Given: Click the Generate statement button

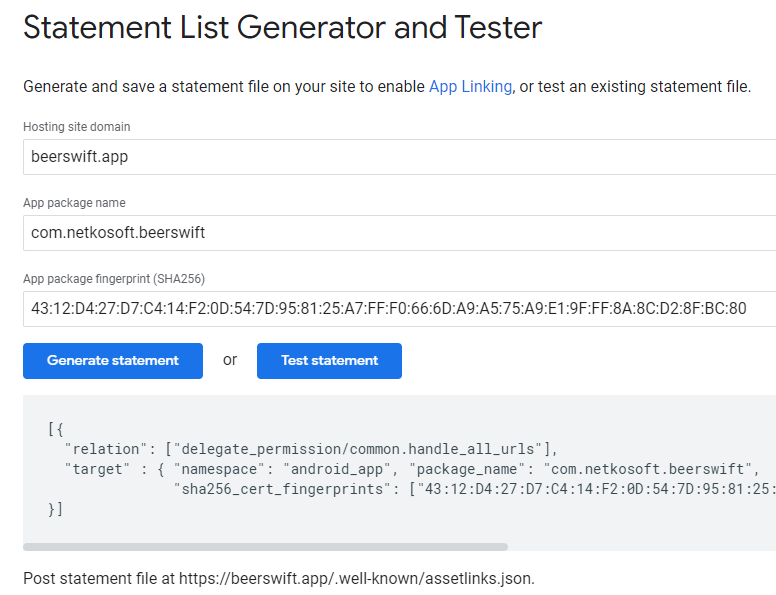Looking at the screenshot, I should coord(113,361).
